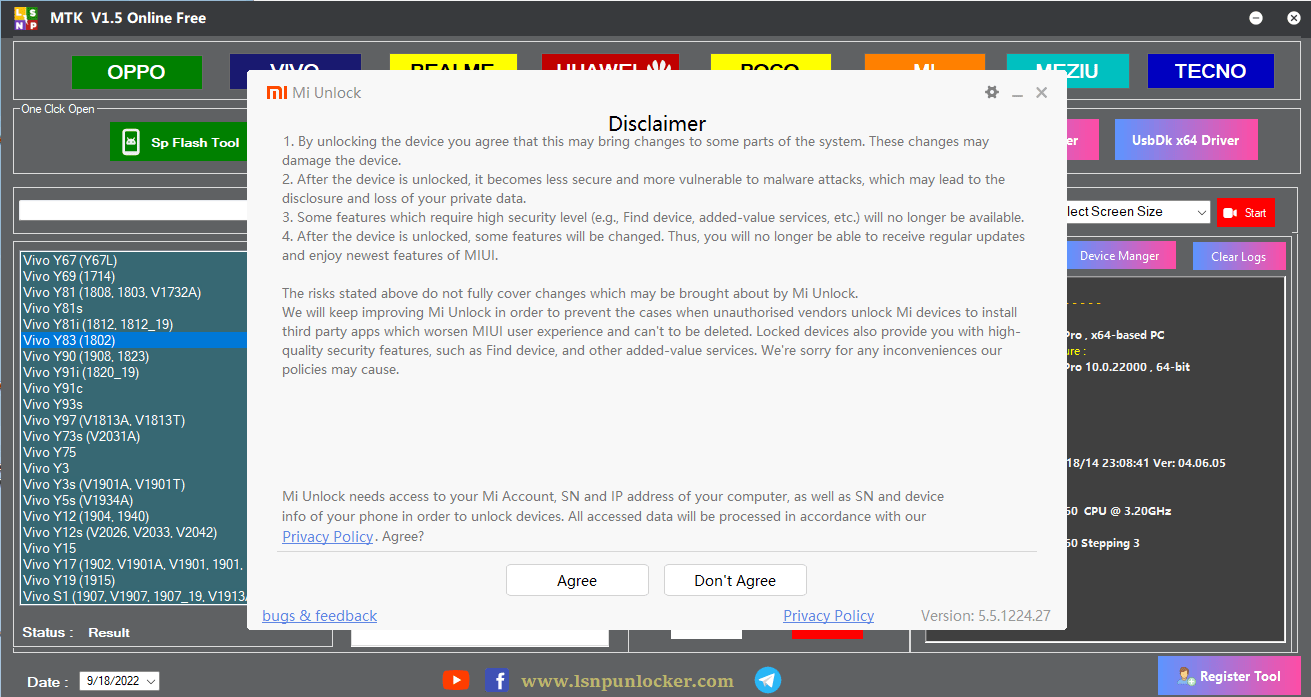Viewport: 1311px width, 697px height.
Task: Open the YouTube channel icon
Action: [x=456, y=680]
